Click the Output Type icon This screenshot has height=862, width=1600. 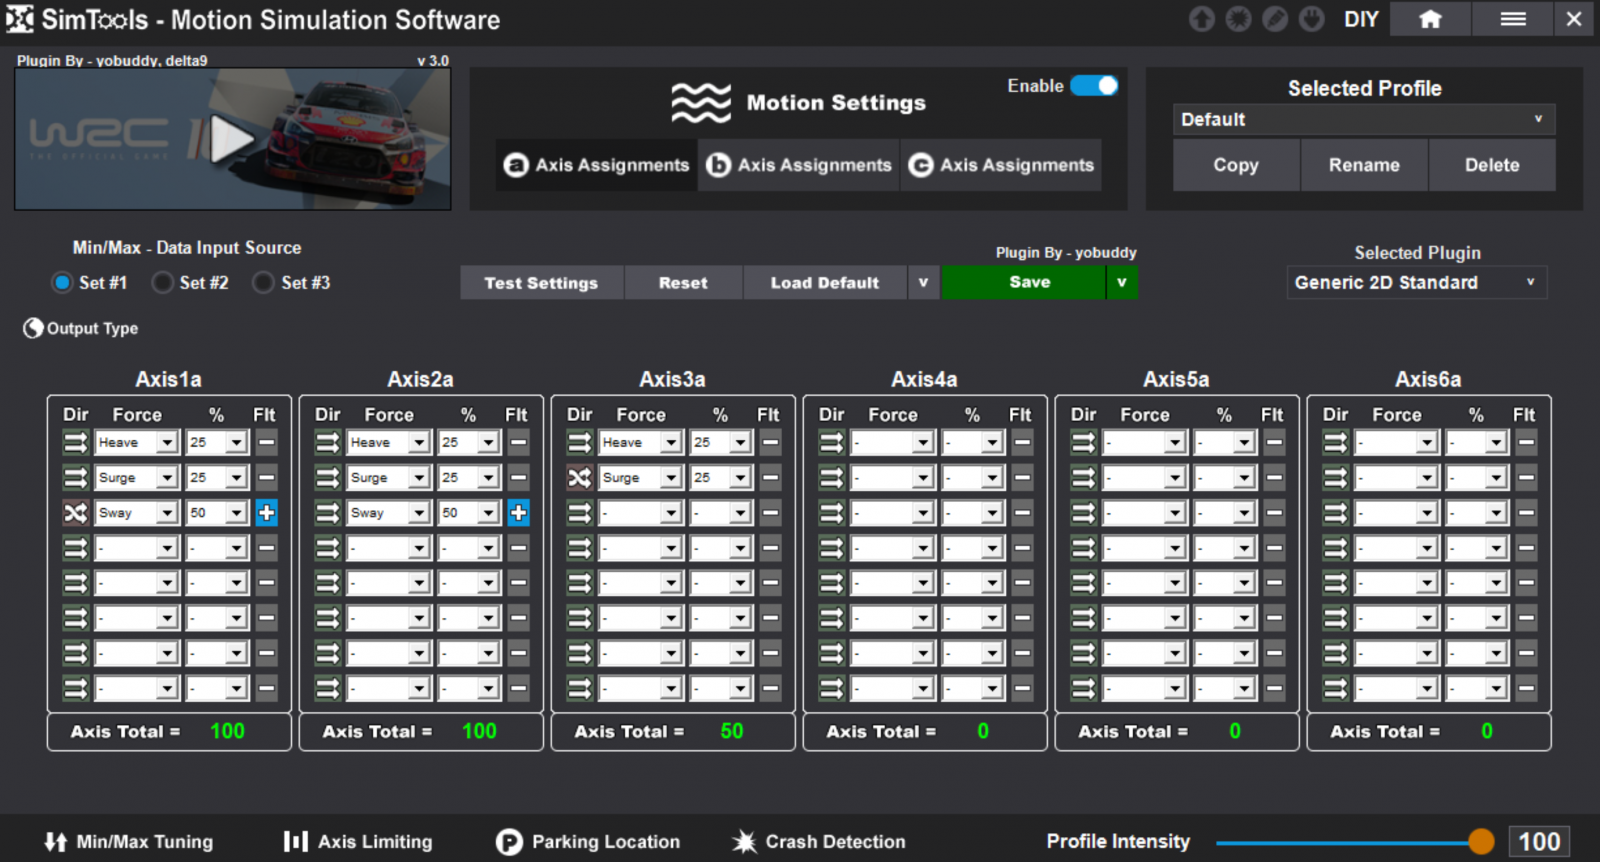[33, 328]
